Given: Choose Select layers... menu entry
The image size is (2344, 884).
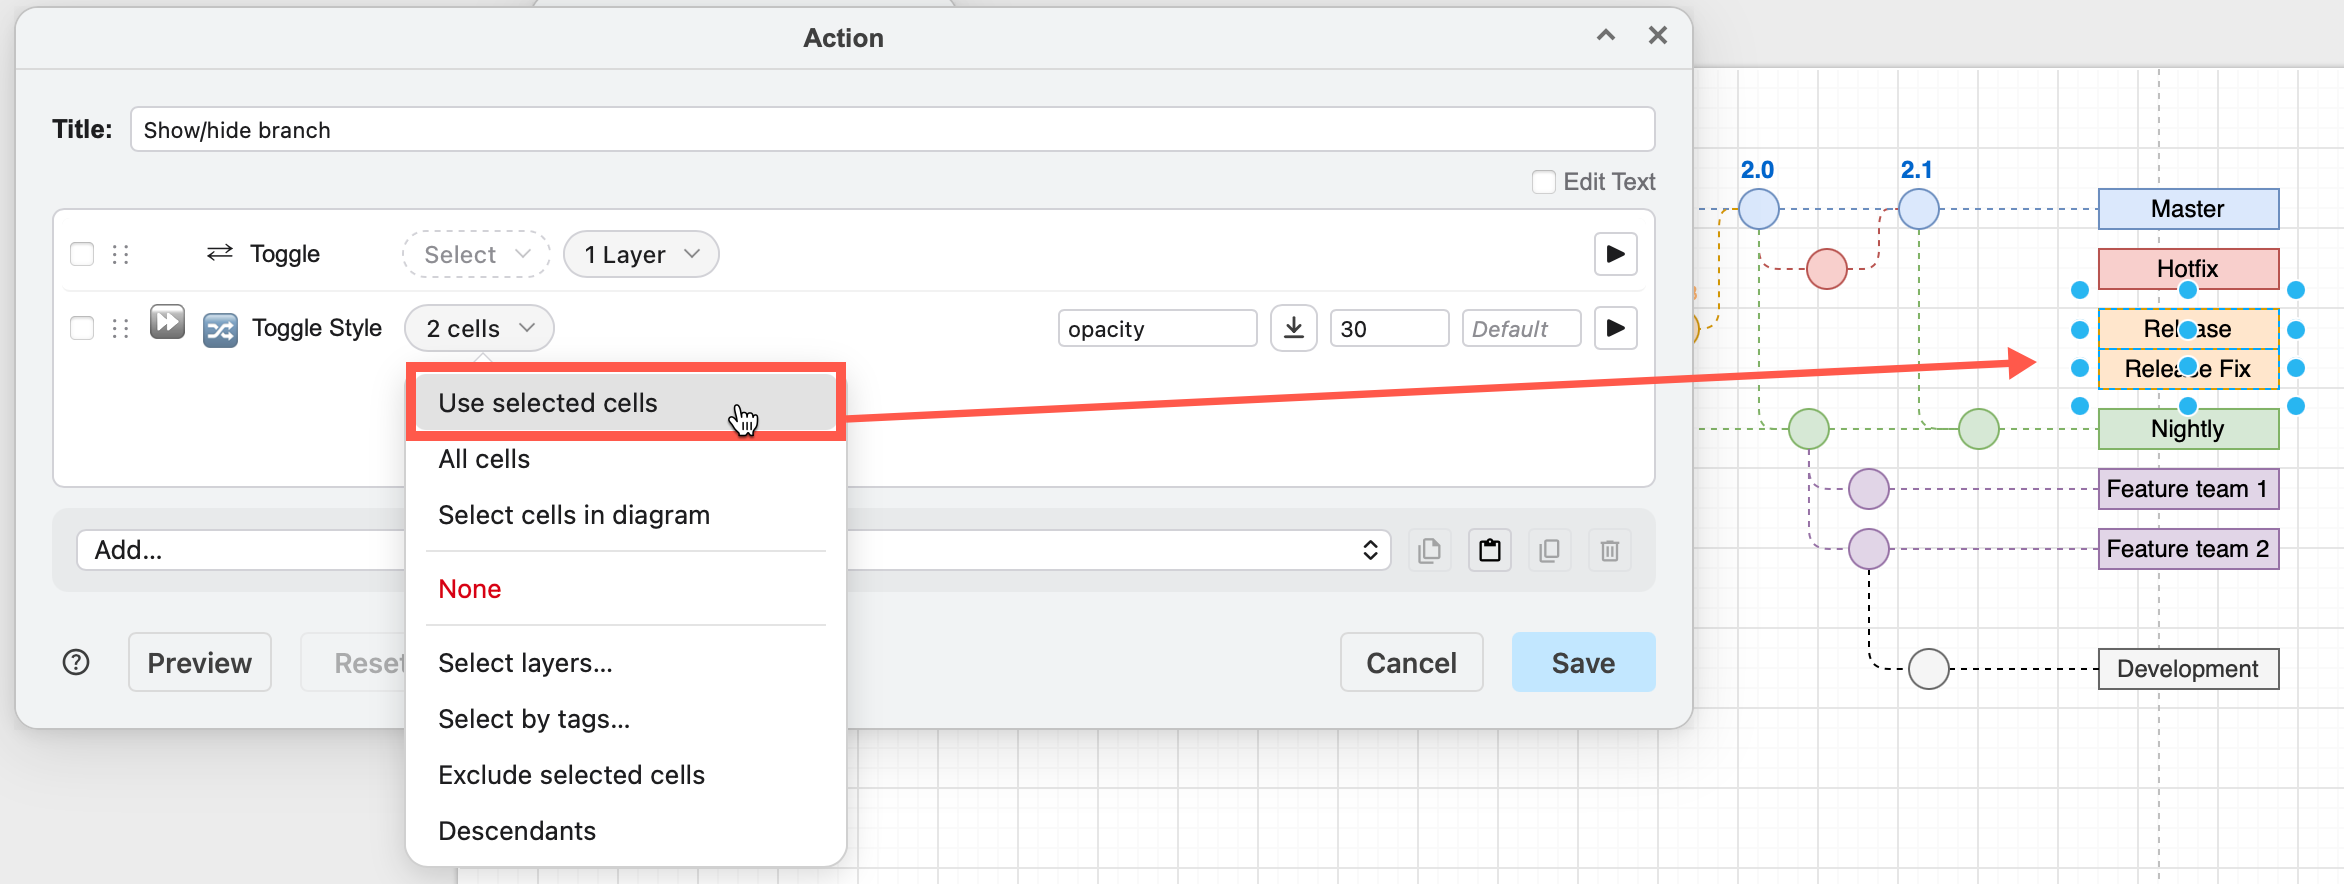Looking at the screenshot, I should click(x=626, y=663).
